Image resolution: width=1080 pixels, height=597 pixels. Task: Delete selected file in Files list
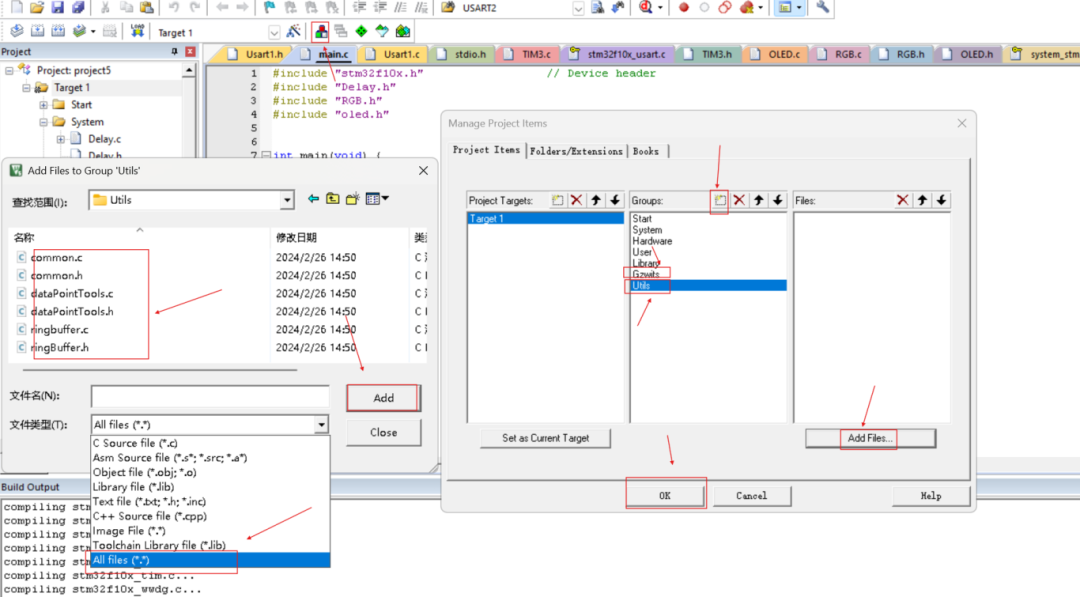(x=902, y=200)
